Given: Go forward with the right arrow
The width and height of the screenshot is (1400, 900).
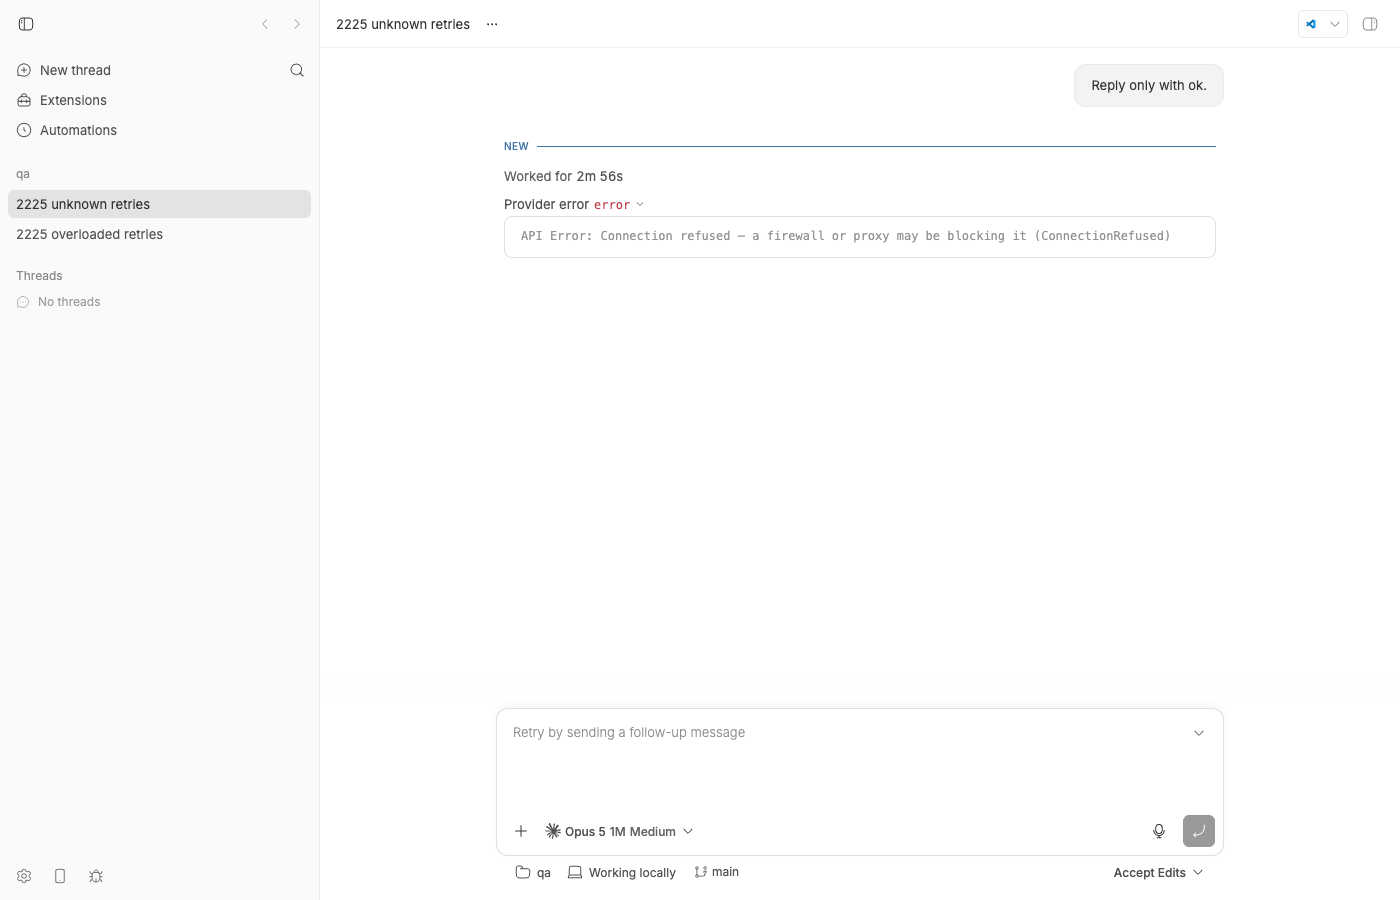Looking at the screenshot, I should pyautogui.click(x=297, y=24).
